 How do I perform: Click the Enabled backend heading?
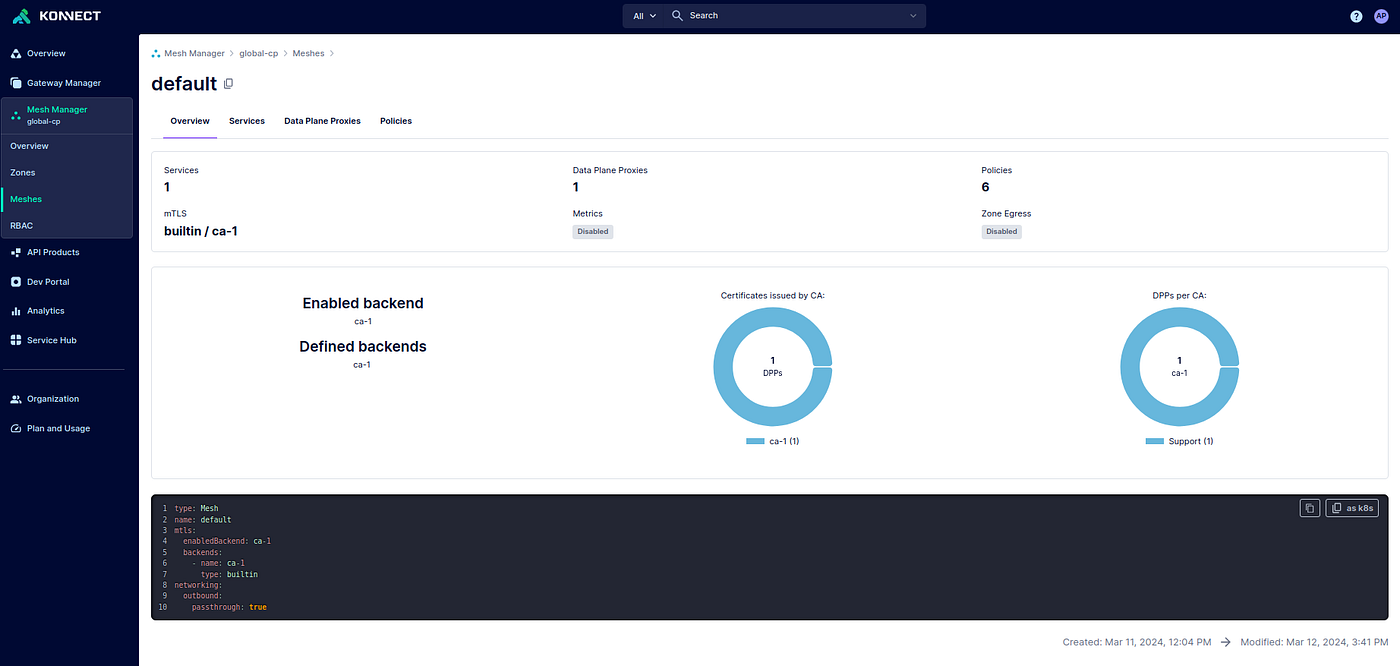pos(363,303)
